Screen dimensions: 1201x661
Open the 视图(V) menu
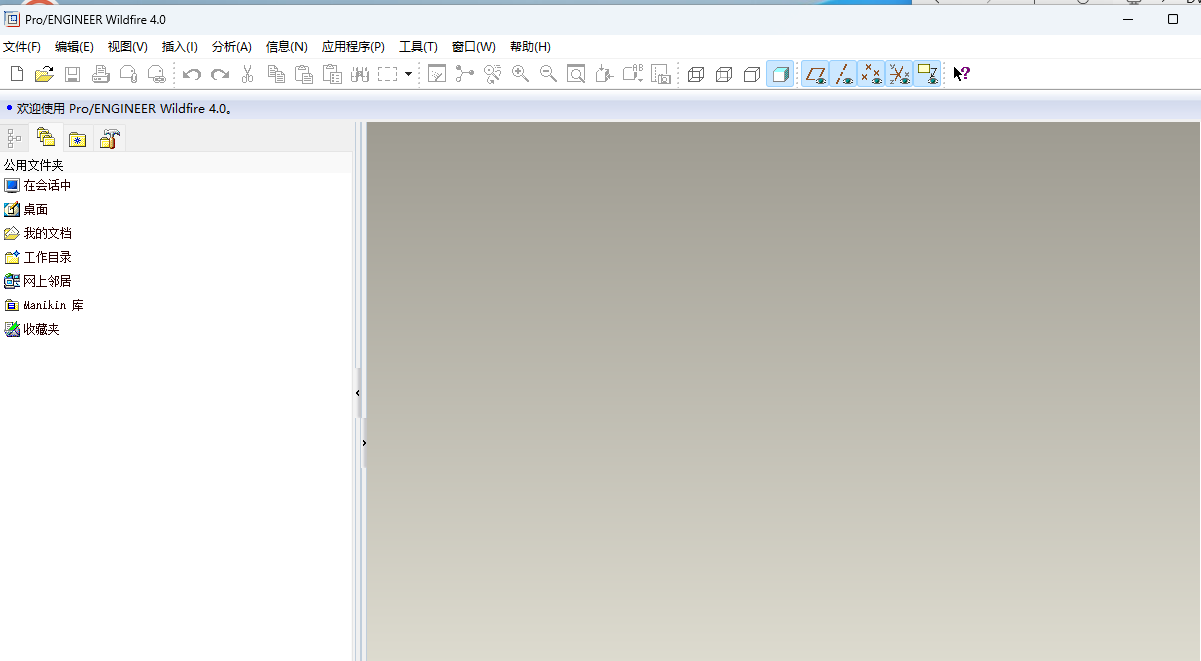tap(128, 47)
